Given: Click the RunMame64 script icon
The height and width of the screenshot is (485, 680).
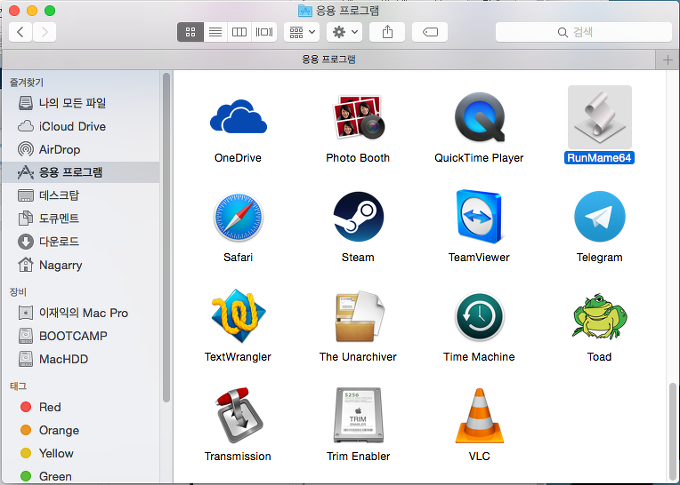Looking at the screenshot, I should [x=600, y=117].
